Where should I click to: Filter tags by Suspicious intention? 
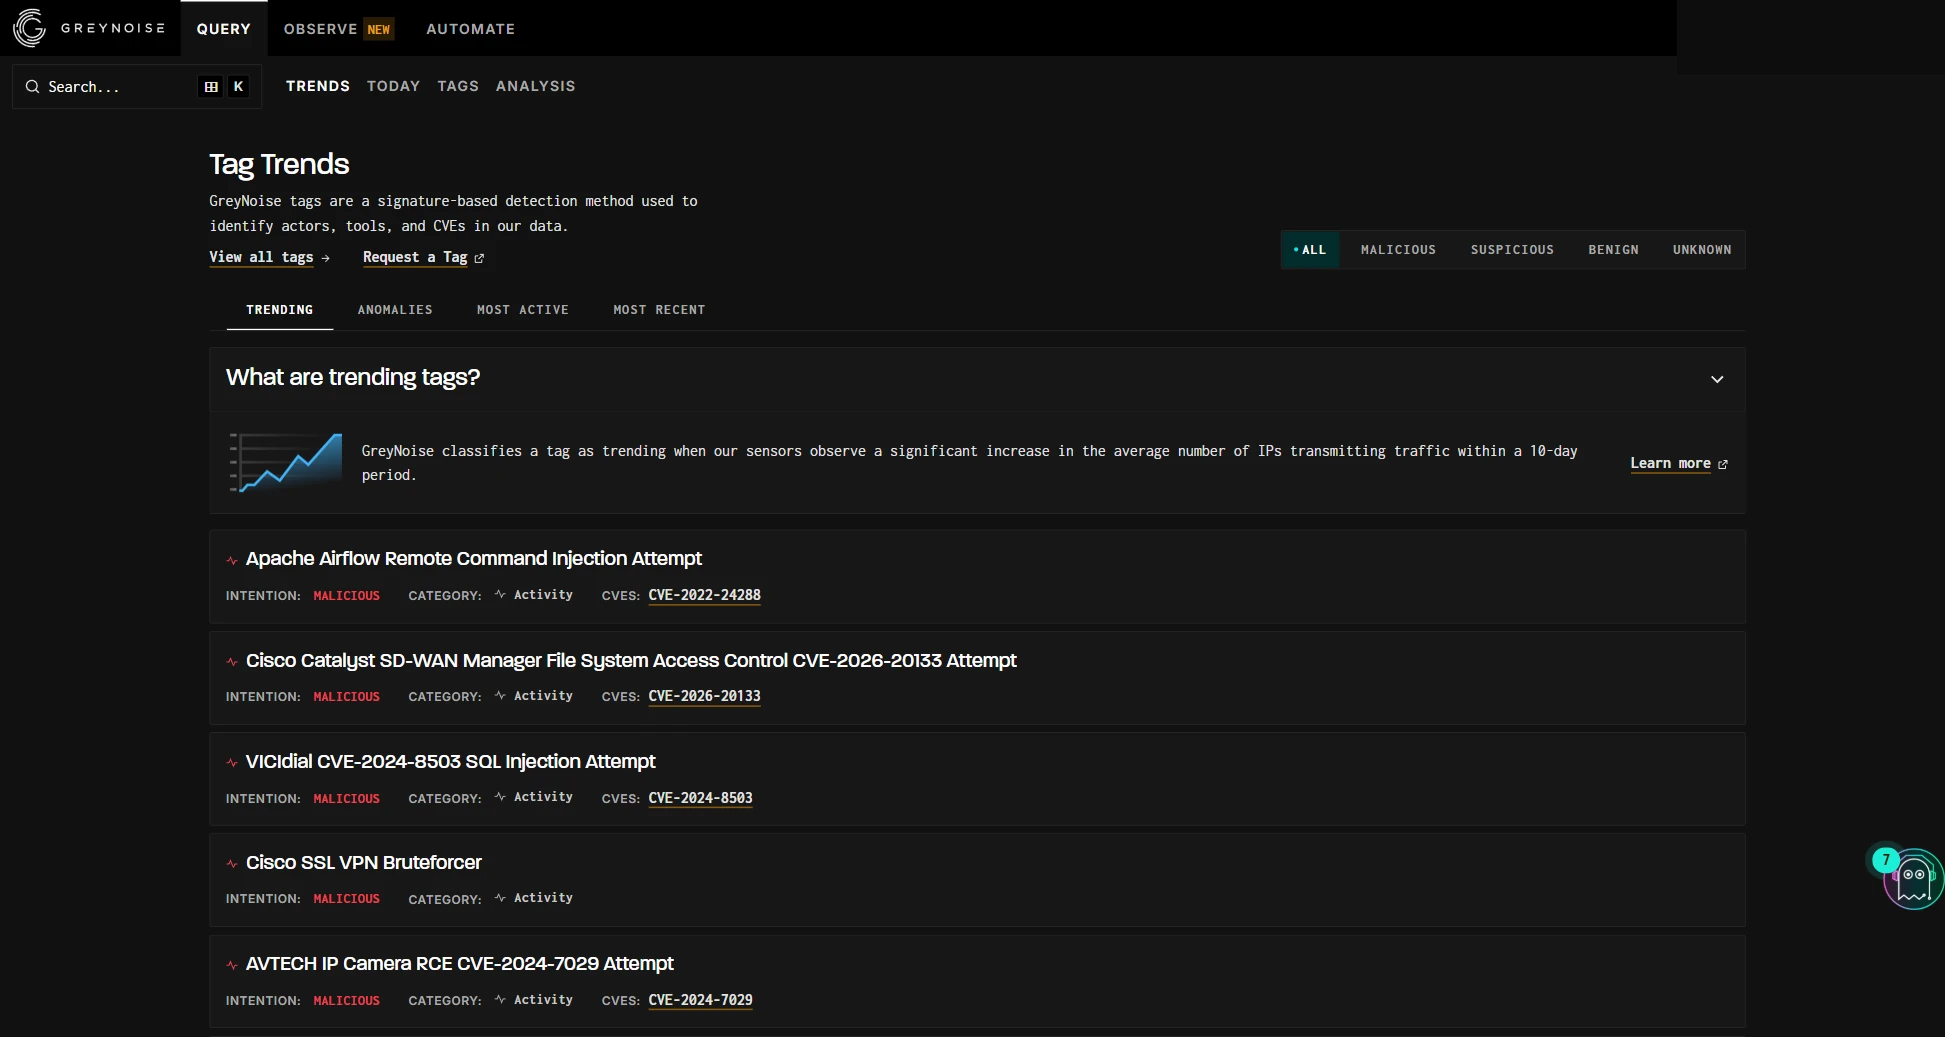click(x=1512, y=250)
